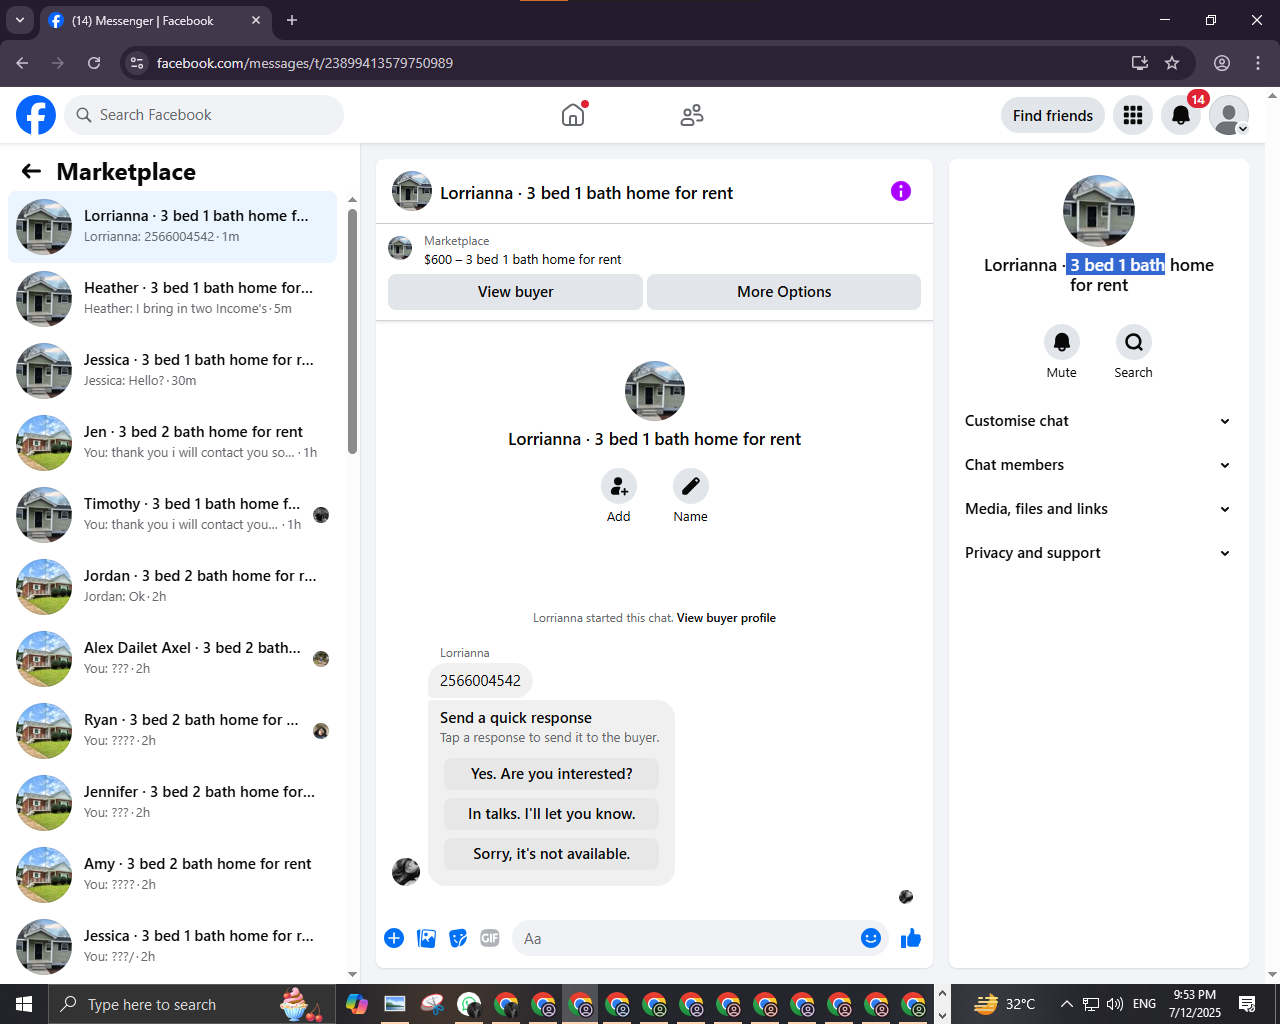Image resolution: width=1280 pixels, height=1024 pixels.
Task: Open browser profile icon in toolbar
Action: point(1222,63)
